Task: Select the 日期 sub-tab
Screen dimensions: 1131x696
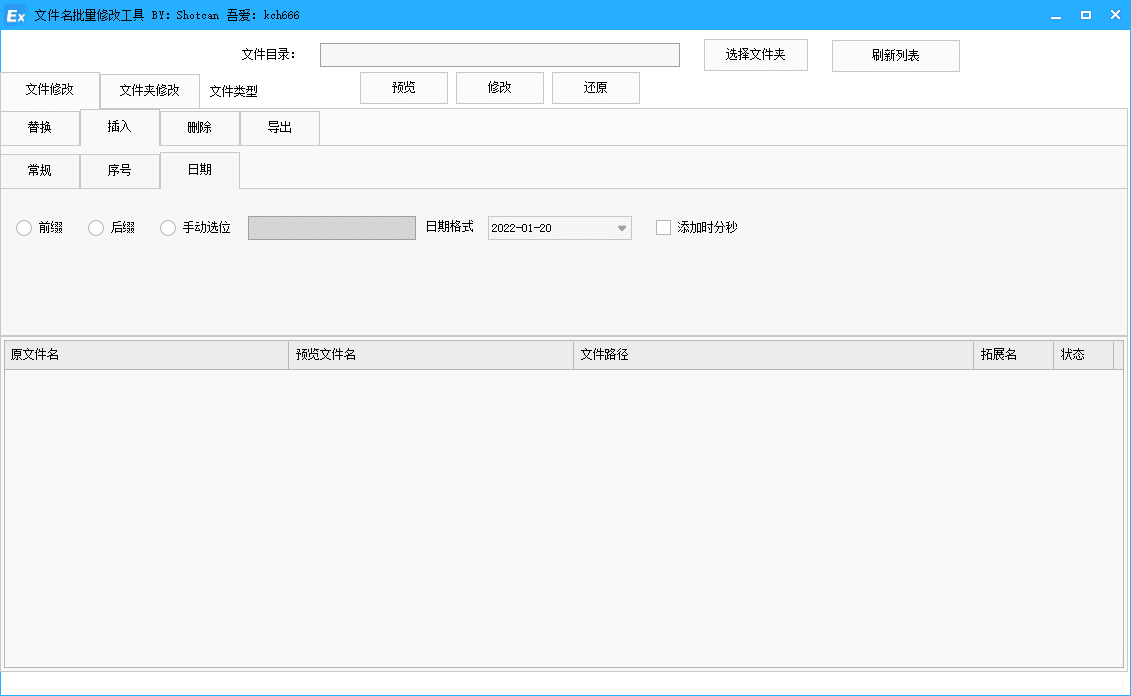Action: (200, 170)
